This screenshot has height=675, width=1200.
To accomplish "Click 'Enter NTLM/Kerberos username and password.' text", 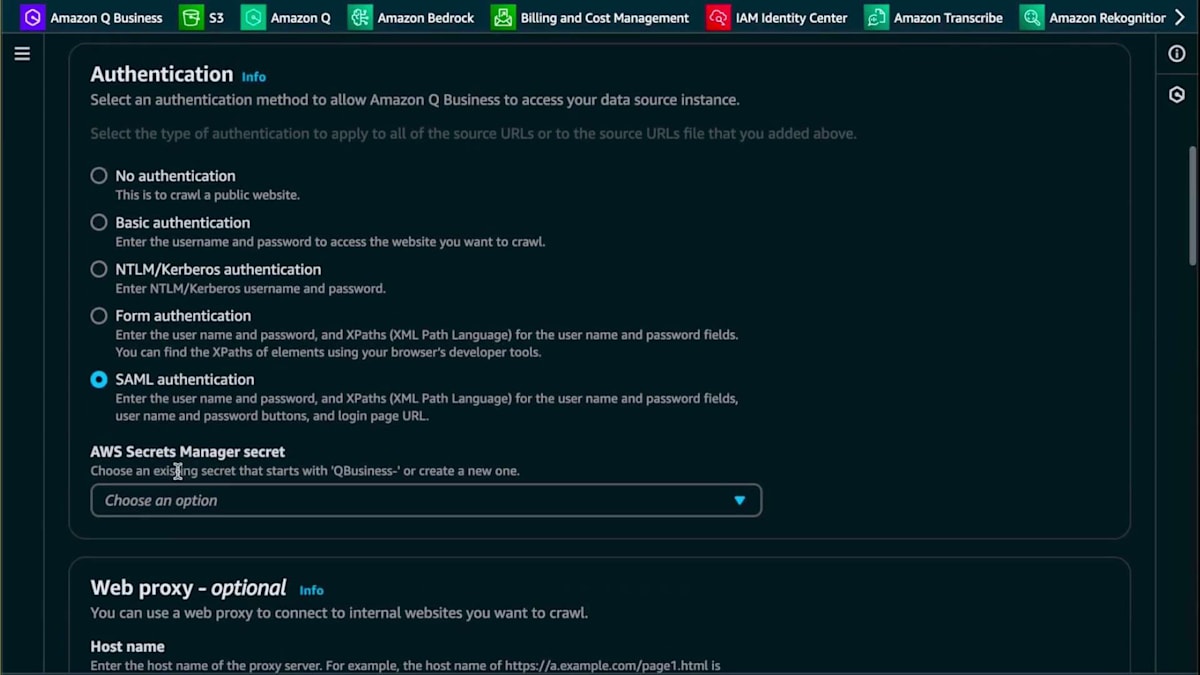I will click(x=250, y=289).
